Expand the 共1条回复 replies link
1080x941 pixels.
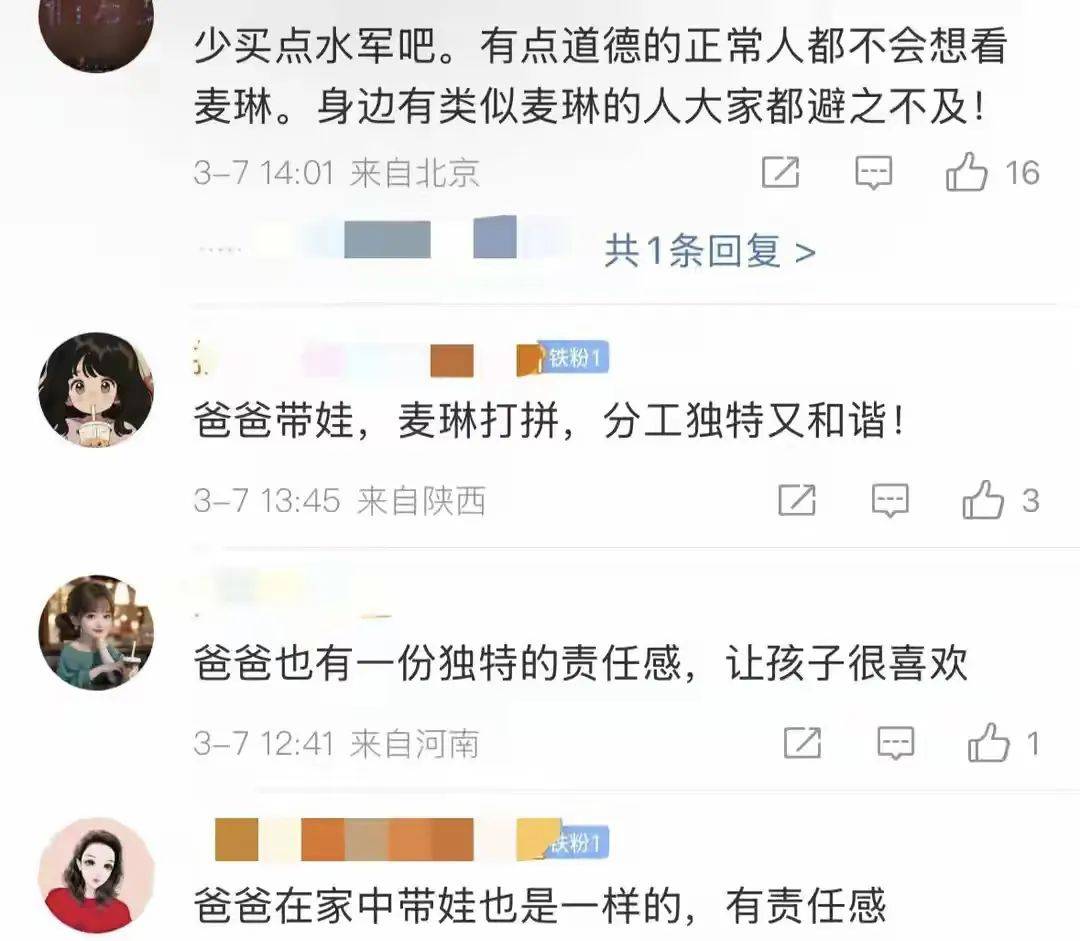(x=710, y=250)
